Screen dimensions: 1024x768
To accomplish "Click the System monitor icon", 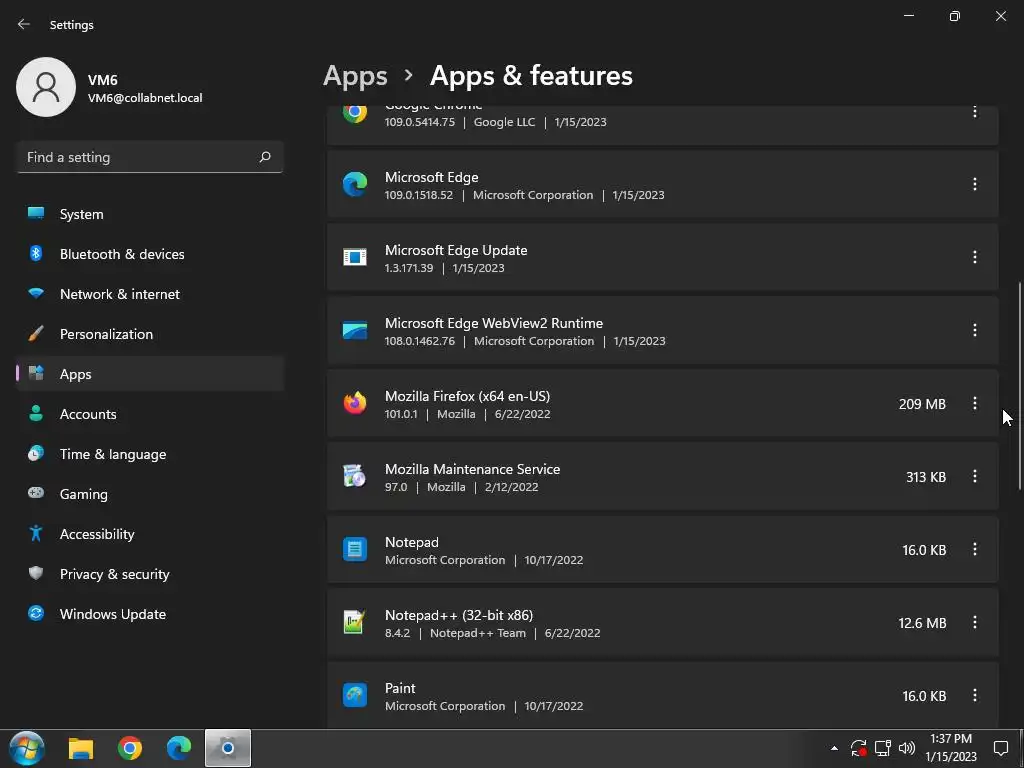I will (x=36, y=213).
